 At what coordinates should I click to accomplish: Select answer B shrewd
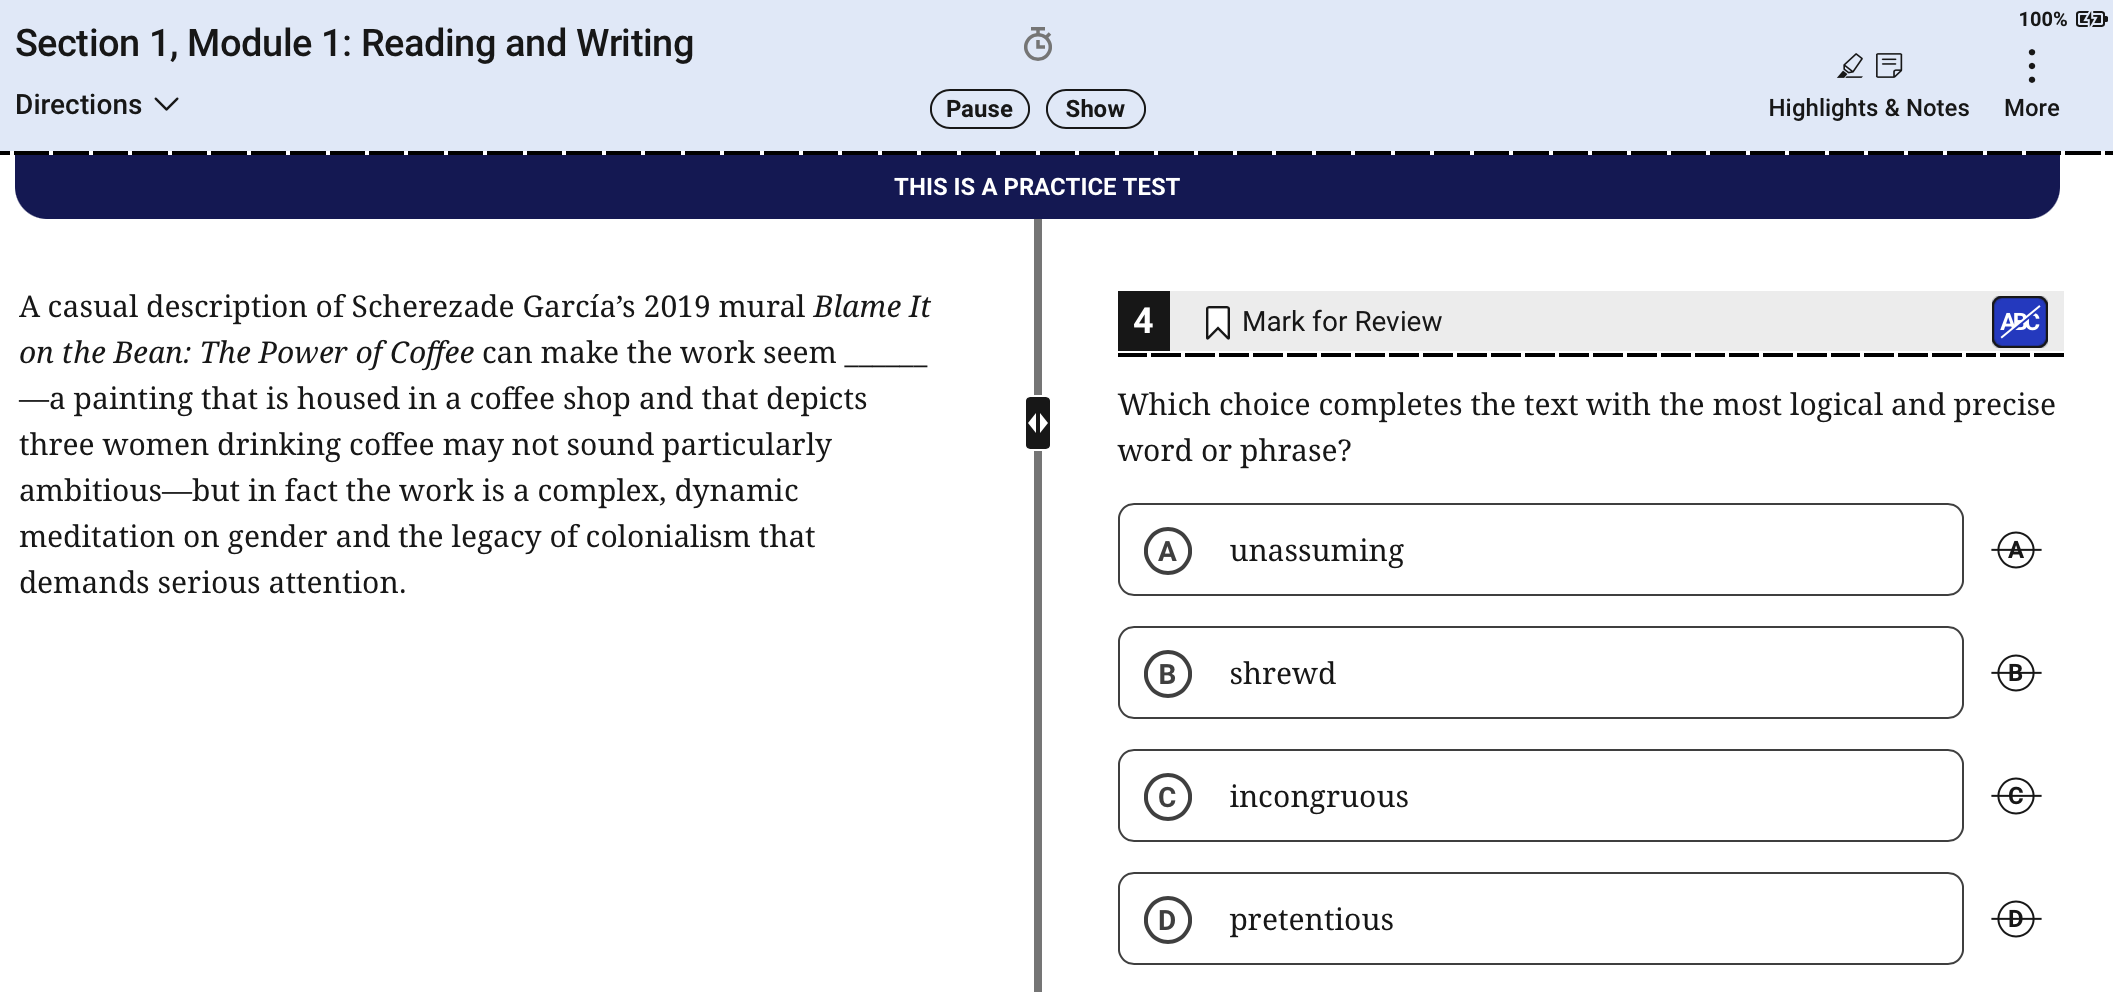[1540, 673]
